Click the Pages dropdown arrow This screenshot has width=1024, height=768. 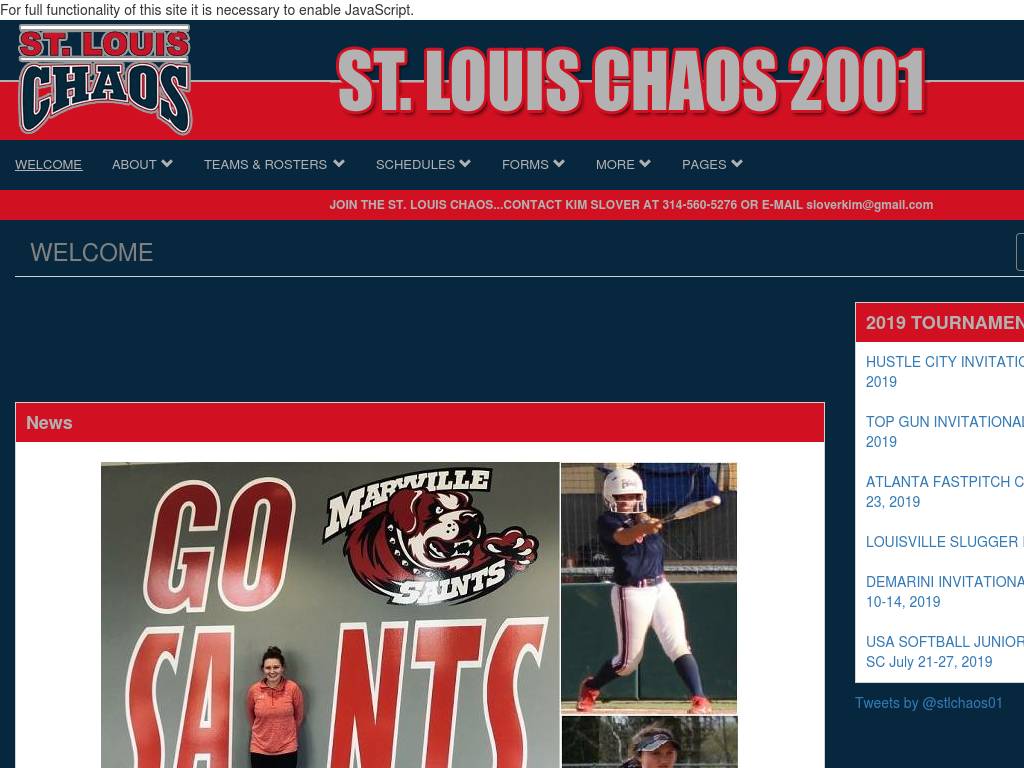[x=737, y=164]
